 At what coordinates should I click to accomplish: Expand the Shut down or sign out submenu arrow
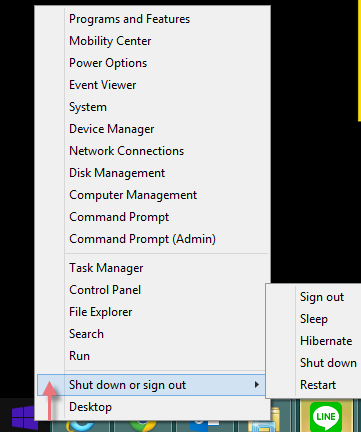tap(256, 385)
